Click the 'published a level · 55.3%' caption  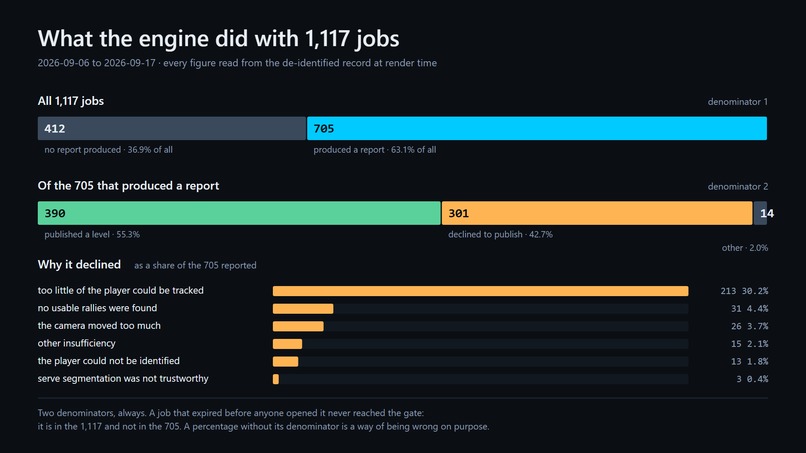pos(92,234)
